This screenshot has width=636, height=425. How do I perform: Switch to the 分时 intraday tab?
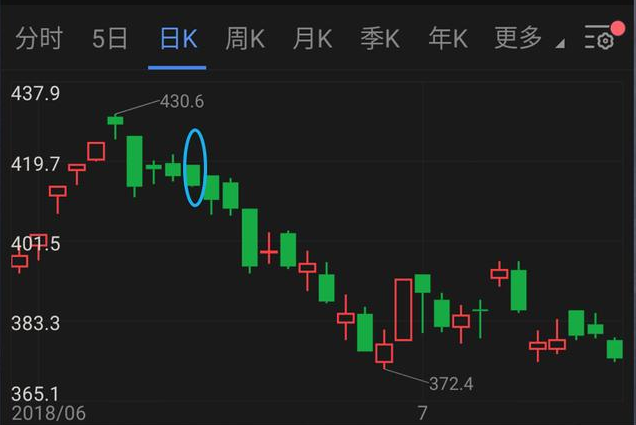pos(39,39)
